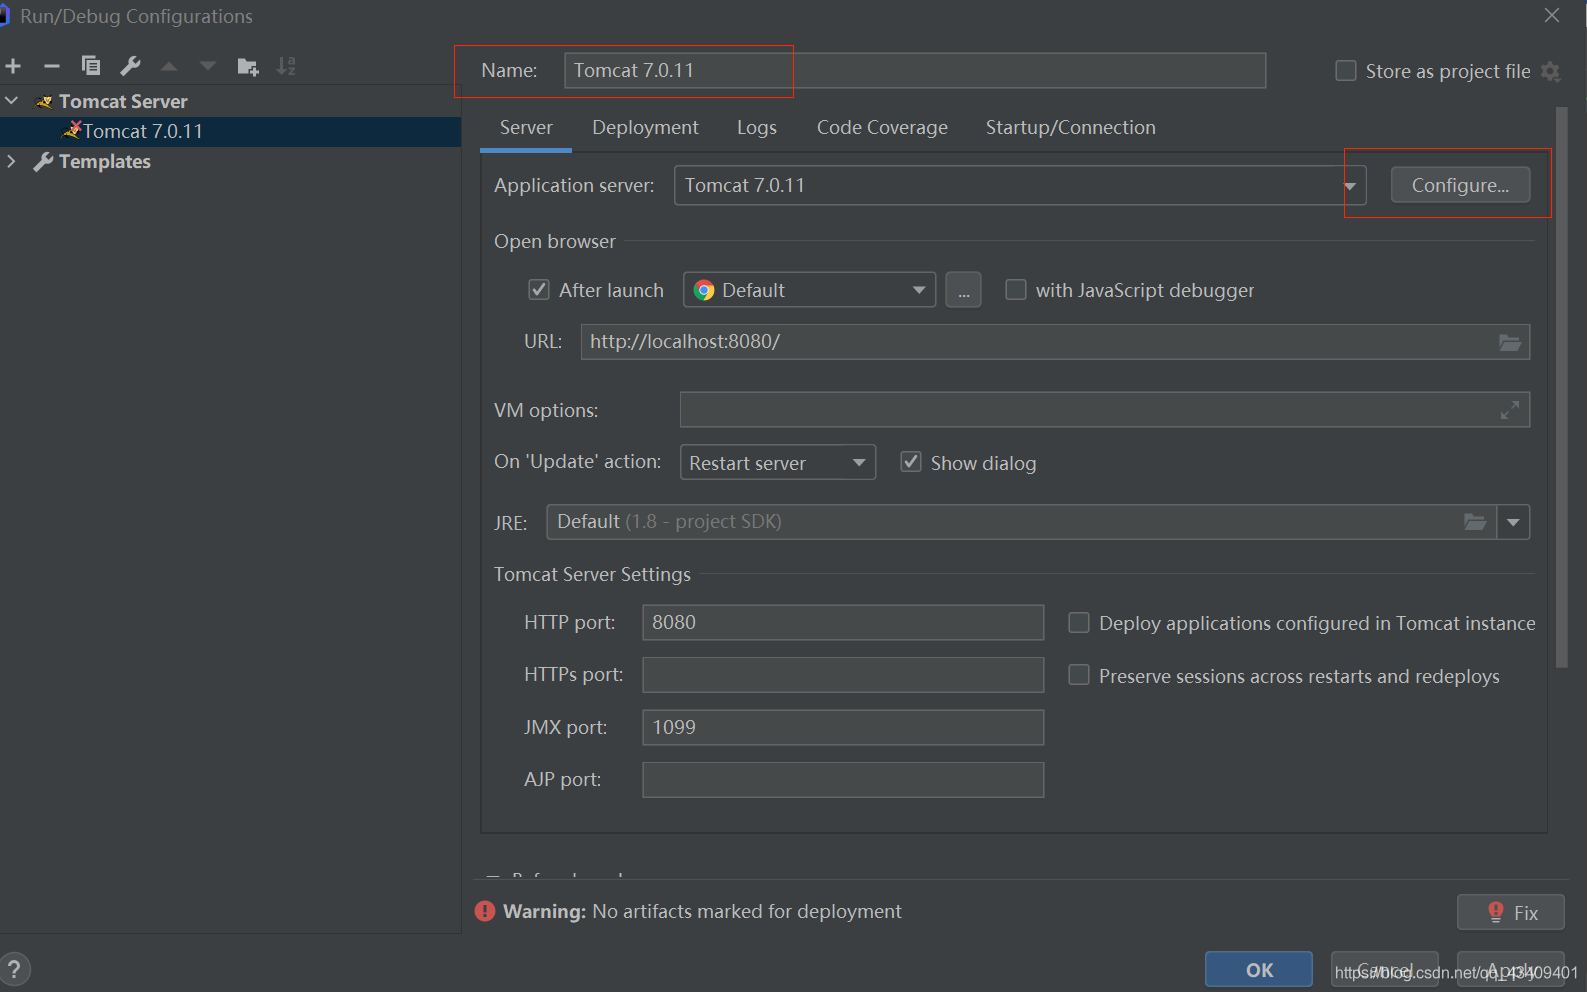Select Tomcat 7.0.11 configuration in tree
Screen dimensions: 1587x992
[230, 131]
